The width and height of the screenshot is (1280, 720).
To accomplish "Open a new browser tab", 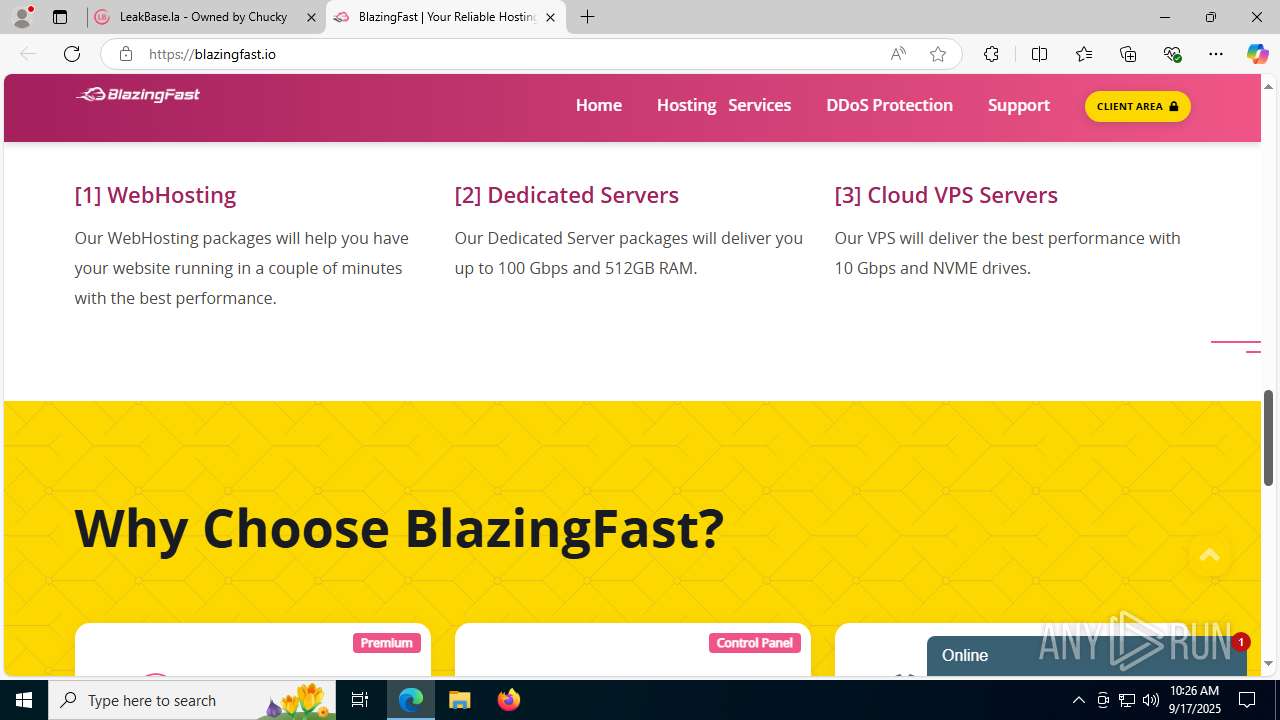I will tap(588, 17).
